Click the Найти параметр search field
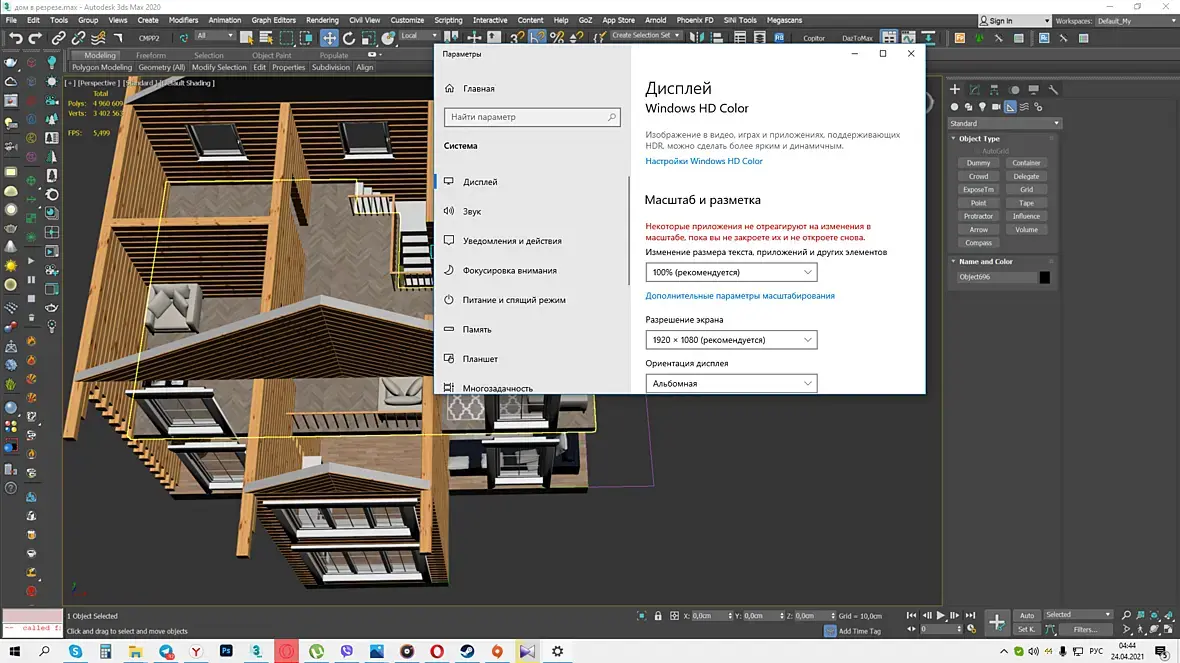The image size is (1180, 663). [x=532, y=117]
